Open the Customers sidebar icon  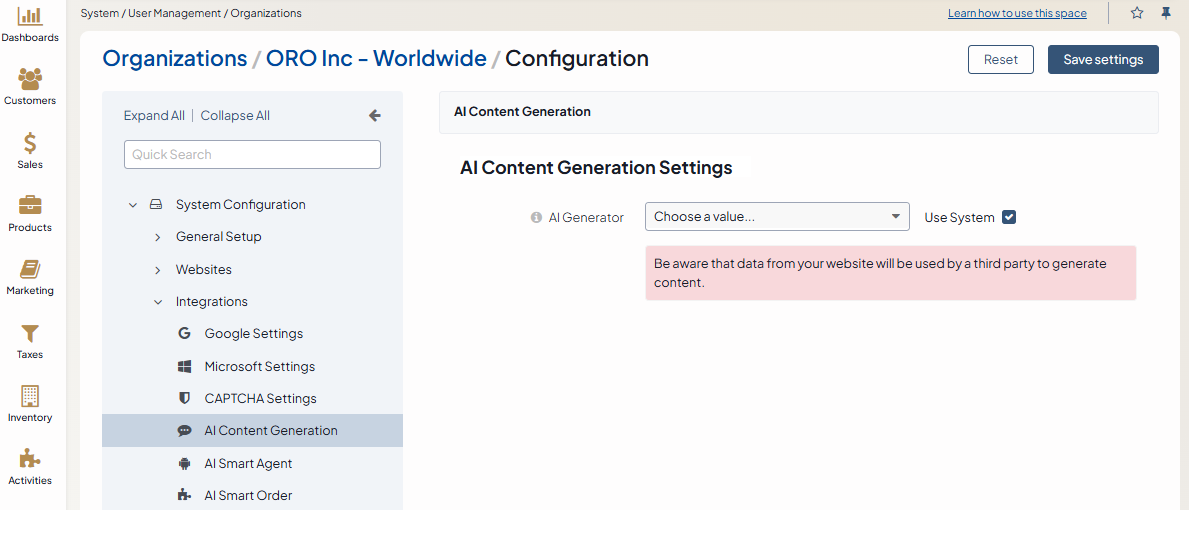pyautogui.click(x=30, y=79)
